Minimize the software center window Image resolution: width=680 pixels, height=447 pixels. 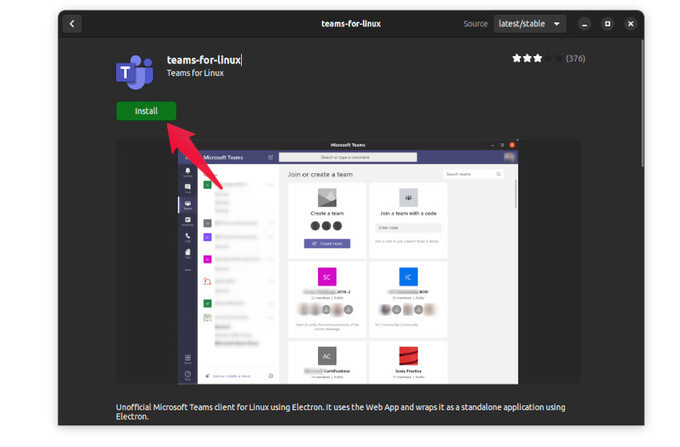pos(584,24)
